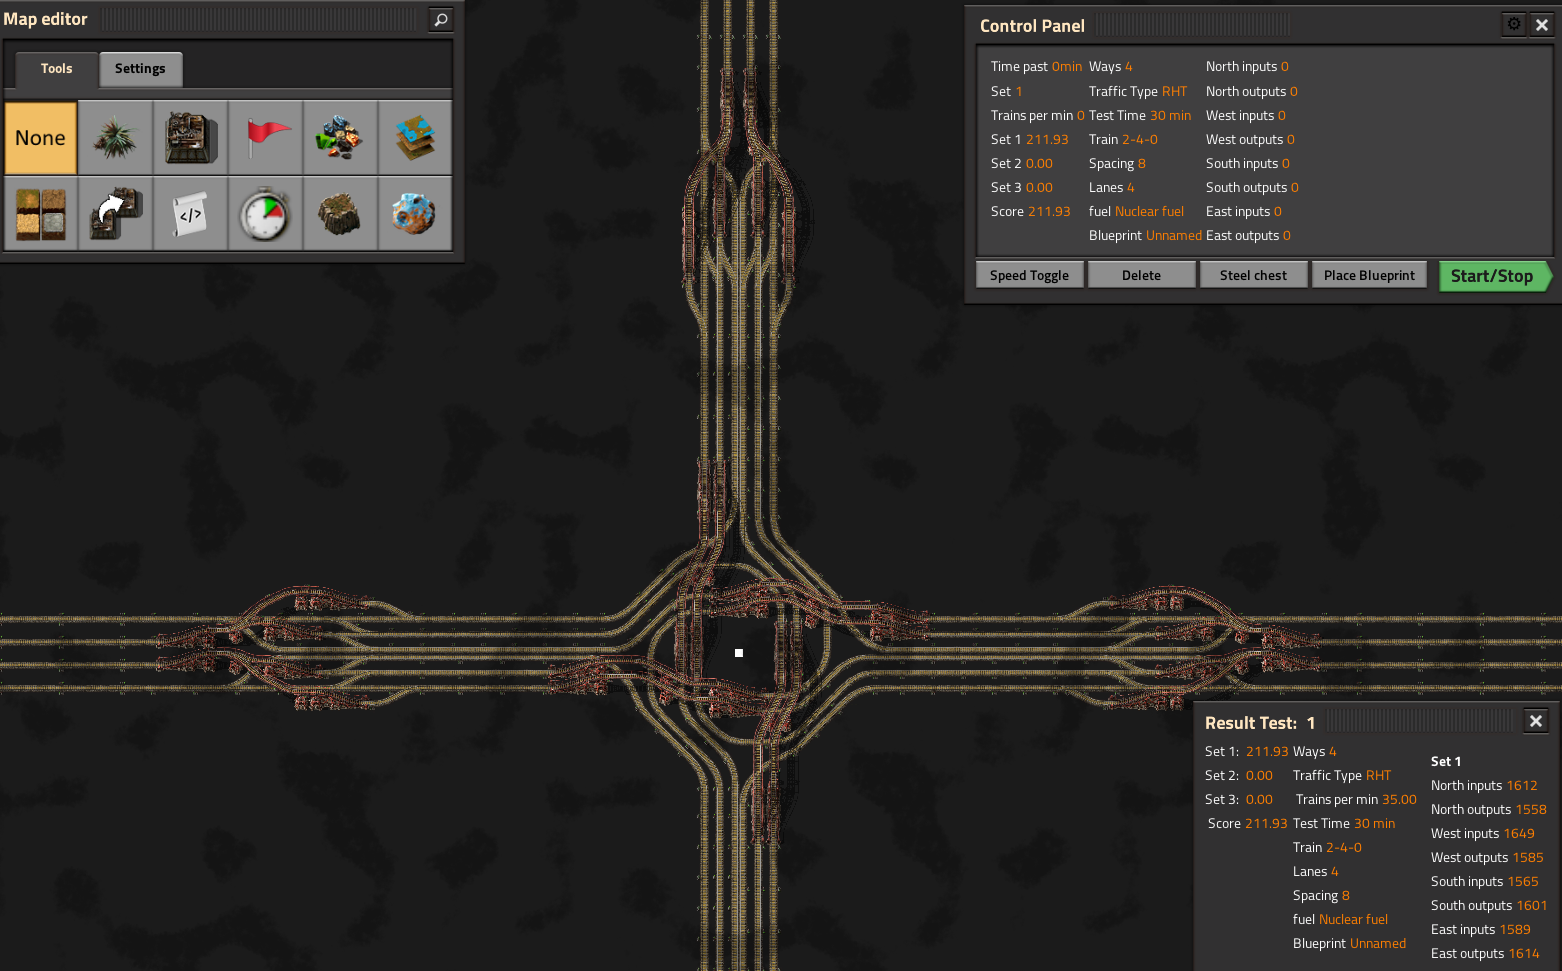This screenshot has height=971, width=1562.
Task: Click Spacing 8 in Control Panel
Action: [x=1117, y=164]
